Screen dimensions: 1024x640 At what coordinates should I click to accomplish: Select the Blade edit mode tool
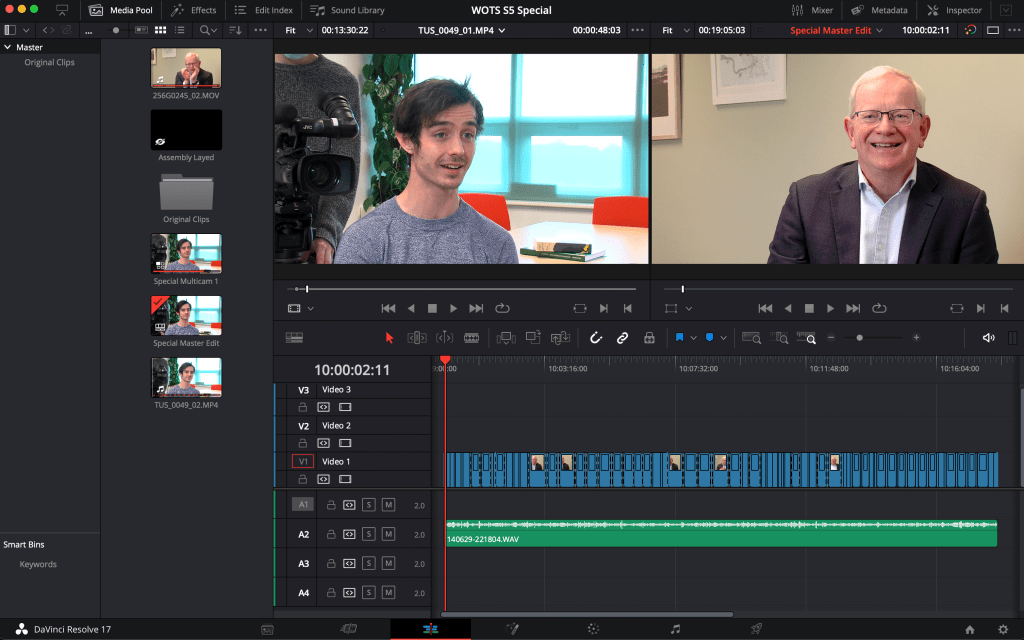coord(471,338)
